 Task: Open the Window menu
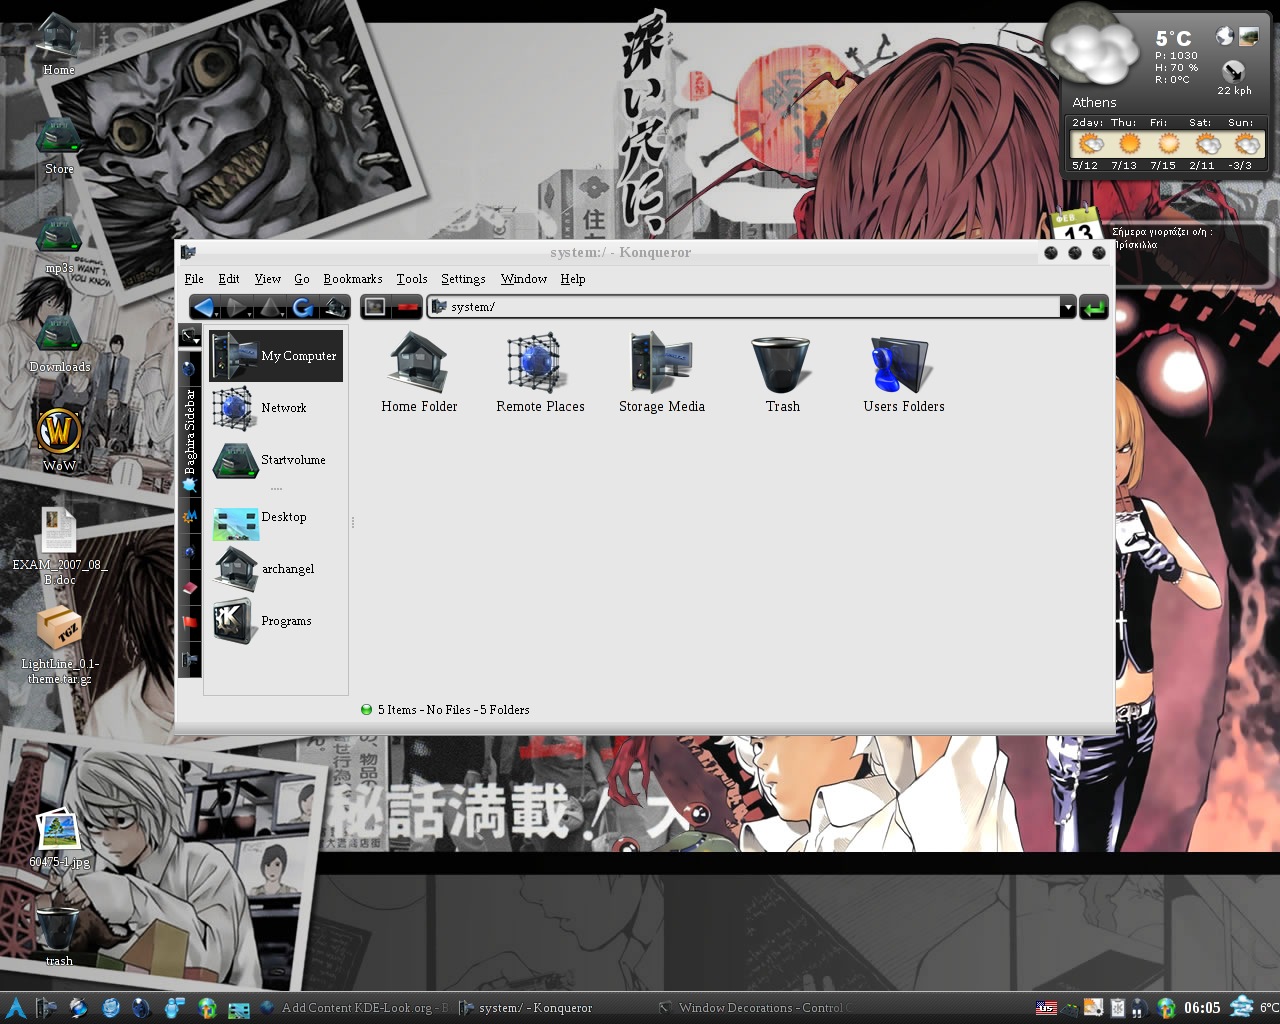[524, 279]
